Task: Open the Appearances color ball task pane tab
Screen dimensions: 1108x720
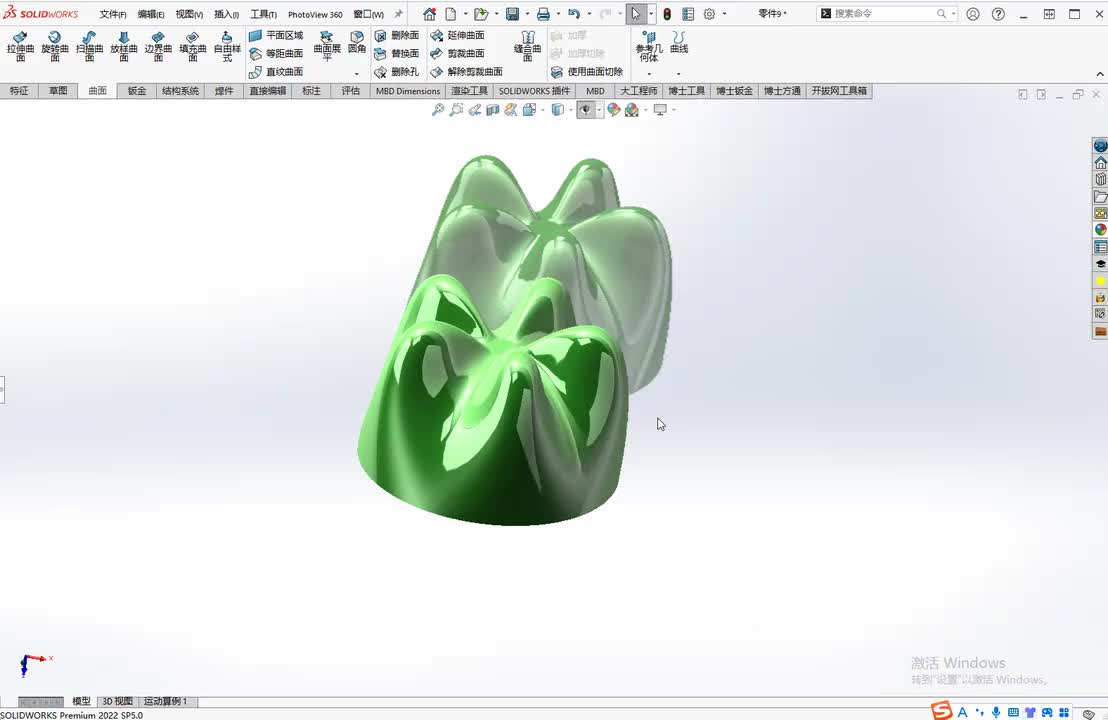Action: [x=1100, y=230]
